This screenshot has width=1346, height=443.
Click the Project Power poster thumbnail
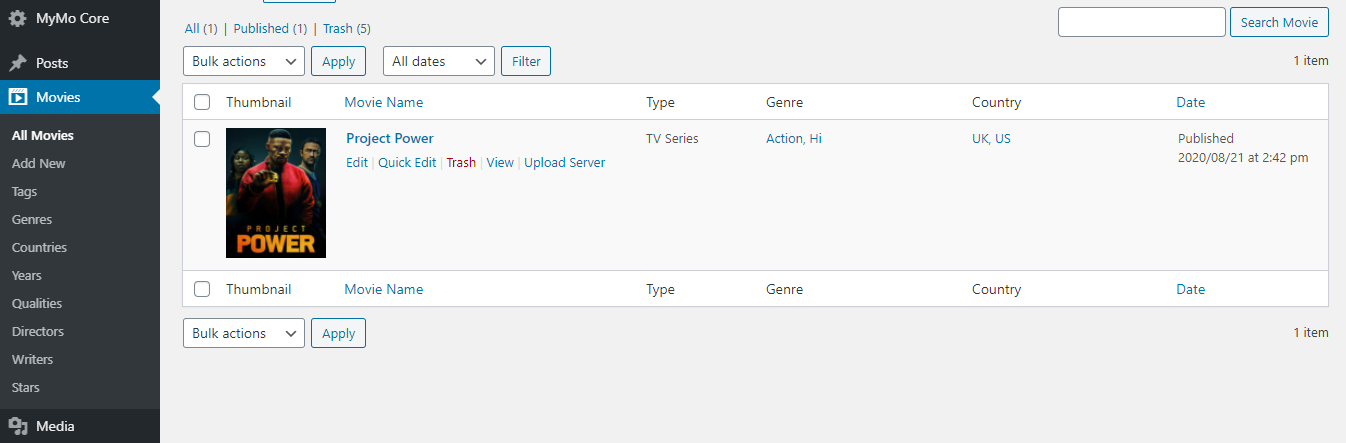276,193
